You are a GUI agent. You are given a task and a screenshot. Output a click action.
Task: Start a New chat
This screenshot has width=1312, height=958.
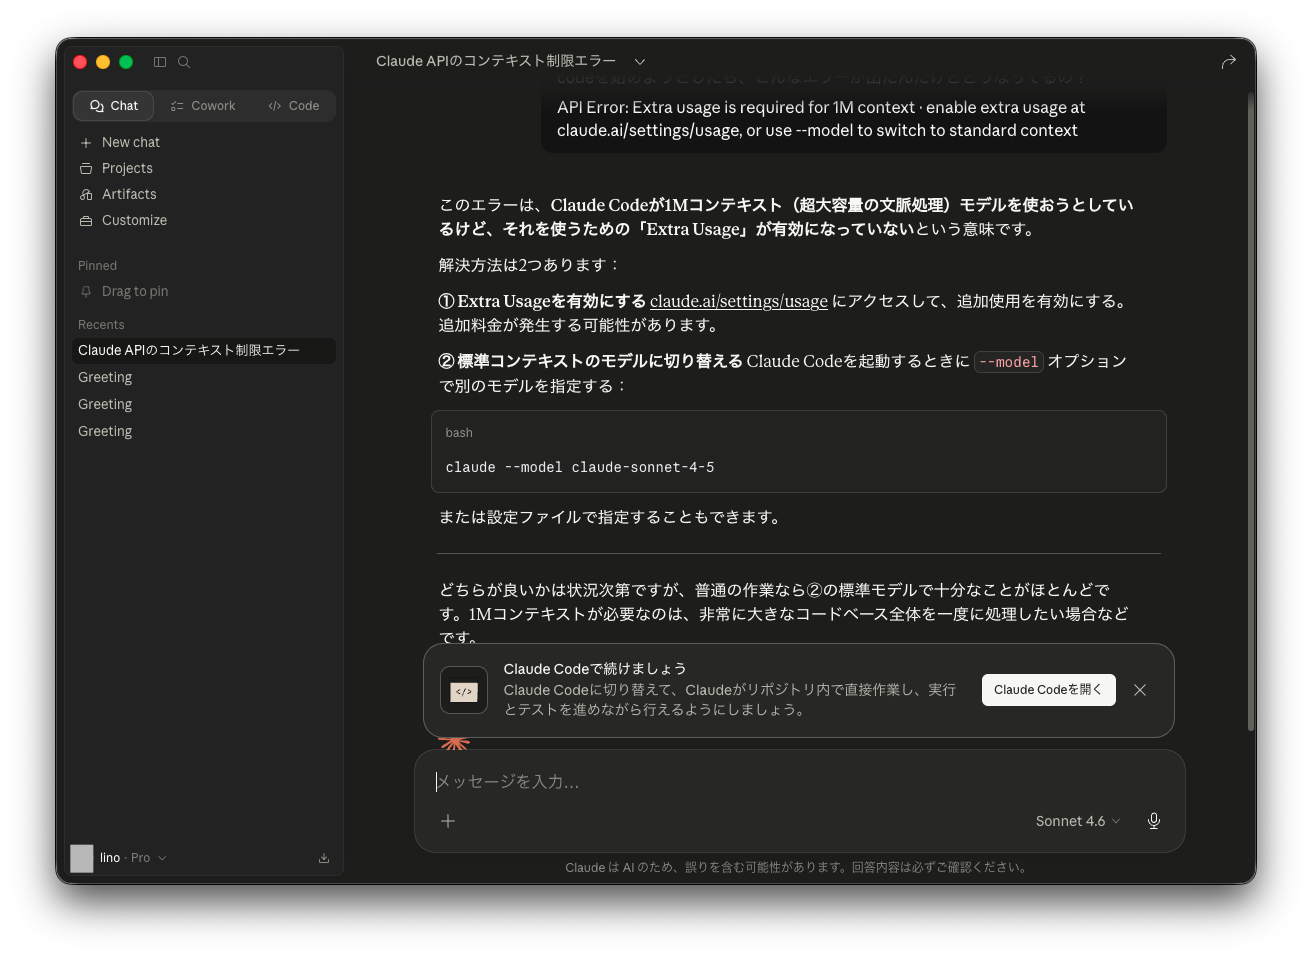131,143
